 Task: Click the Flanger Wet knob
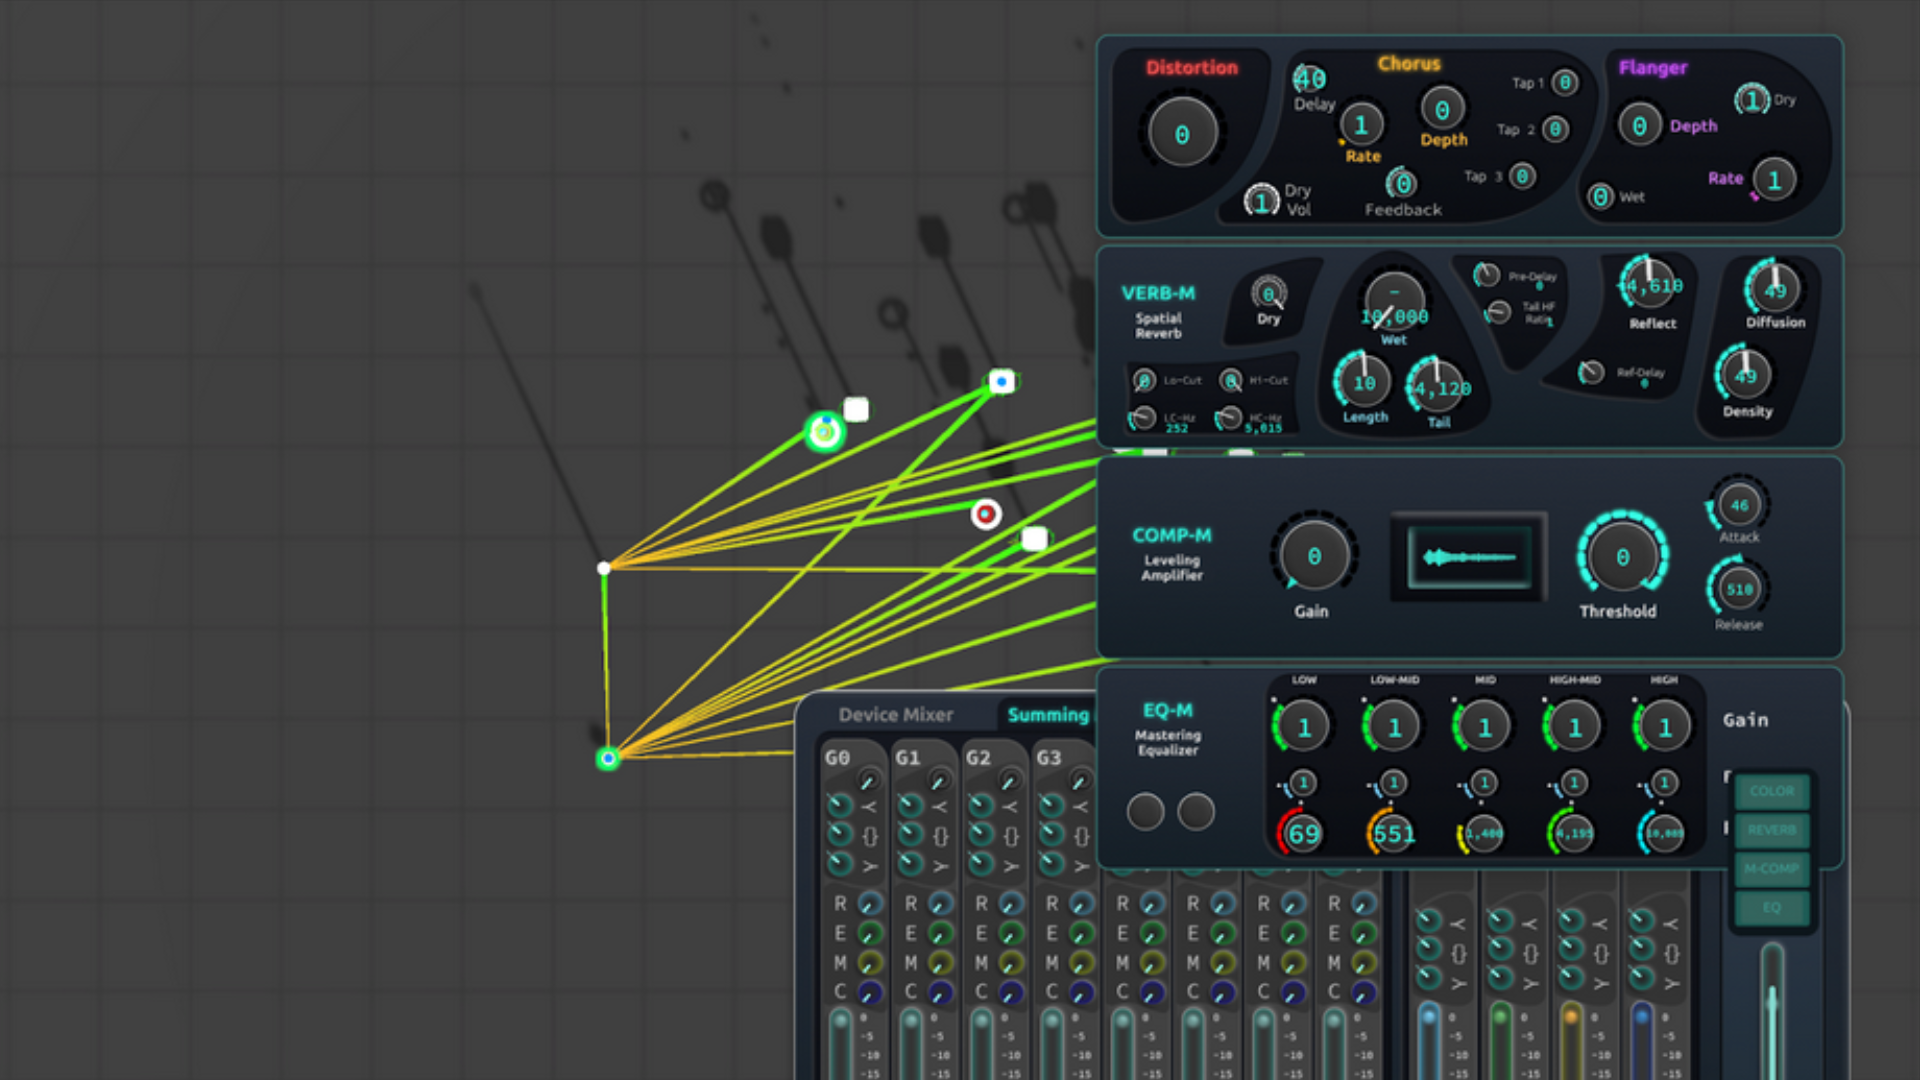(x=1601, y=196)
